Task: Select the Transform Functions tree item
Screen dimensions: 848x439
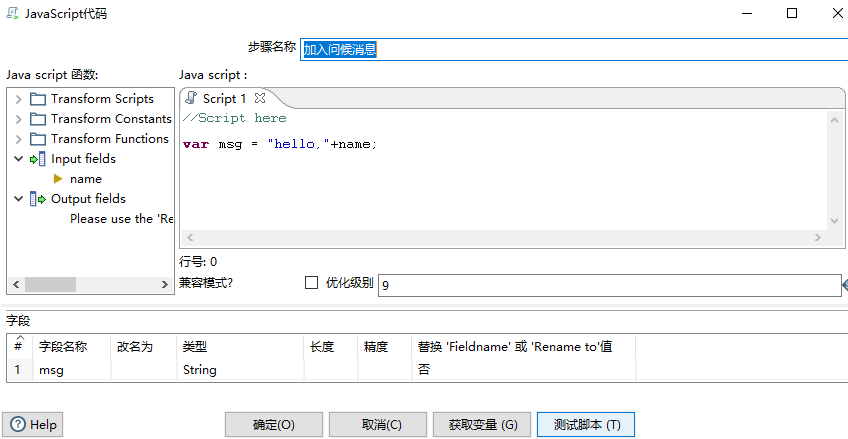Action: click(110, 139)
